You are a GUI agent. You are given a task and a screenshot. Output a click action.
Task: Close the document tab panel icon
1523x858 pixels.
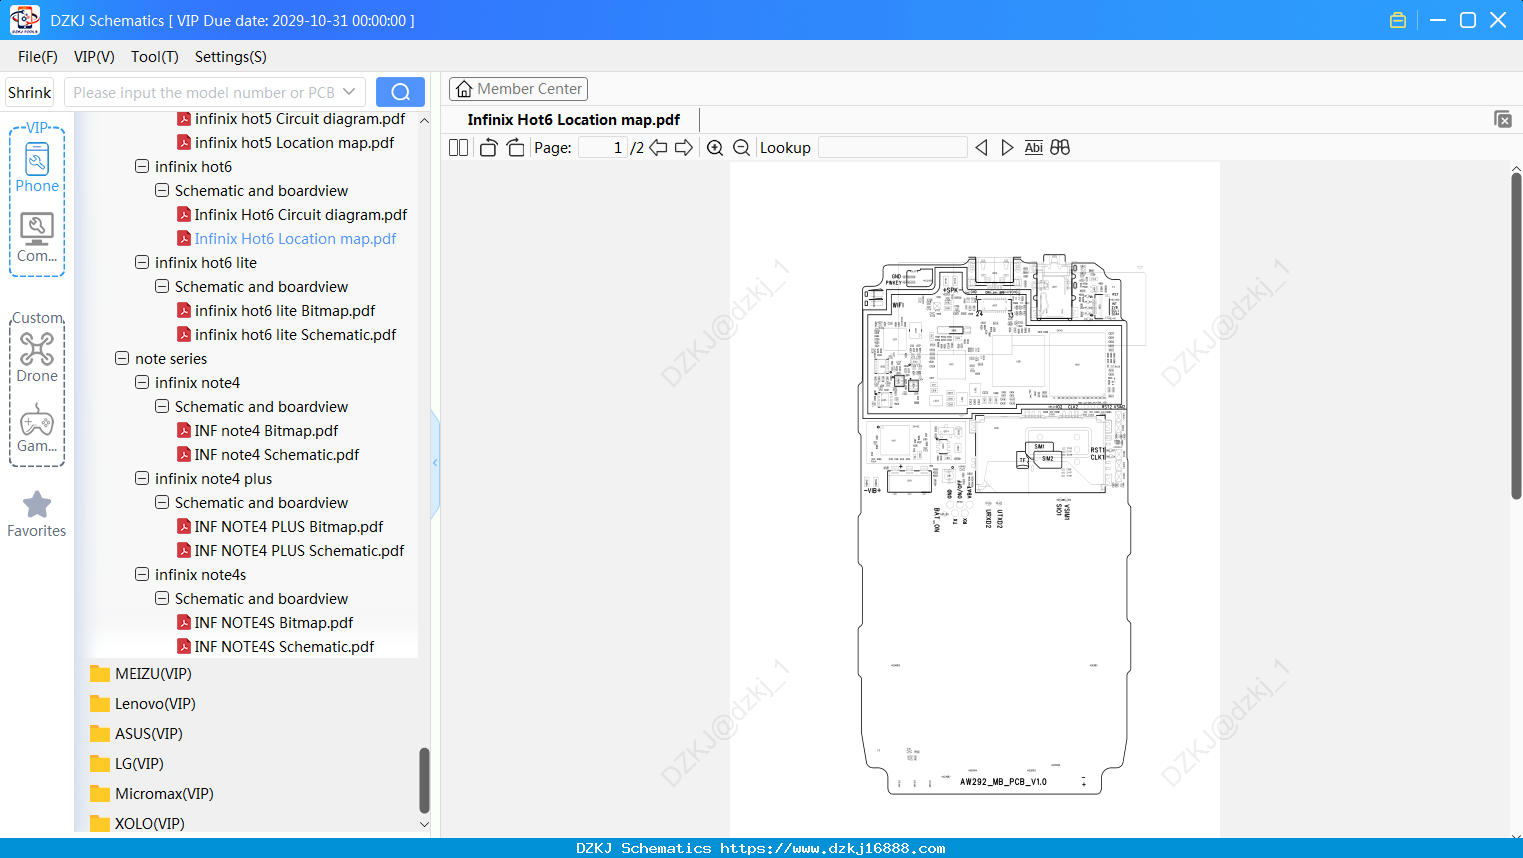click(x=1502, y=119)
